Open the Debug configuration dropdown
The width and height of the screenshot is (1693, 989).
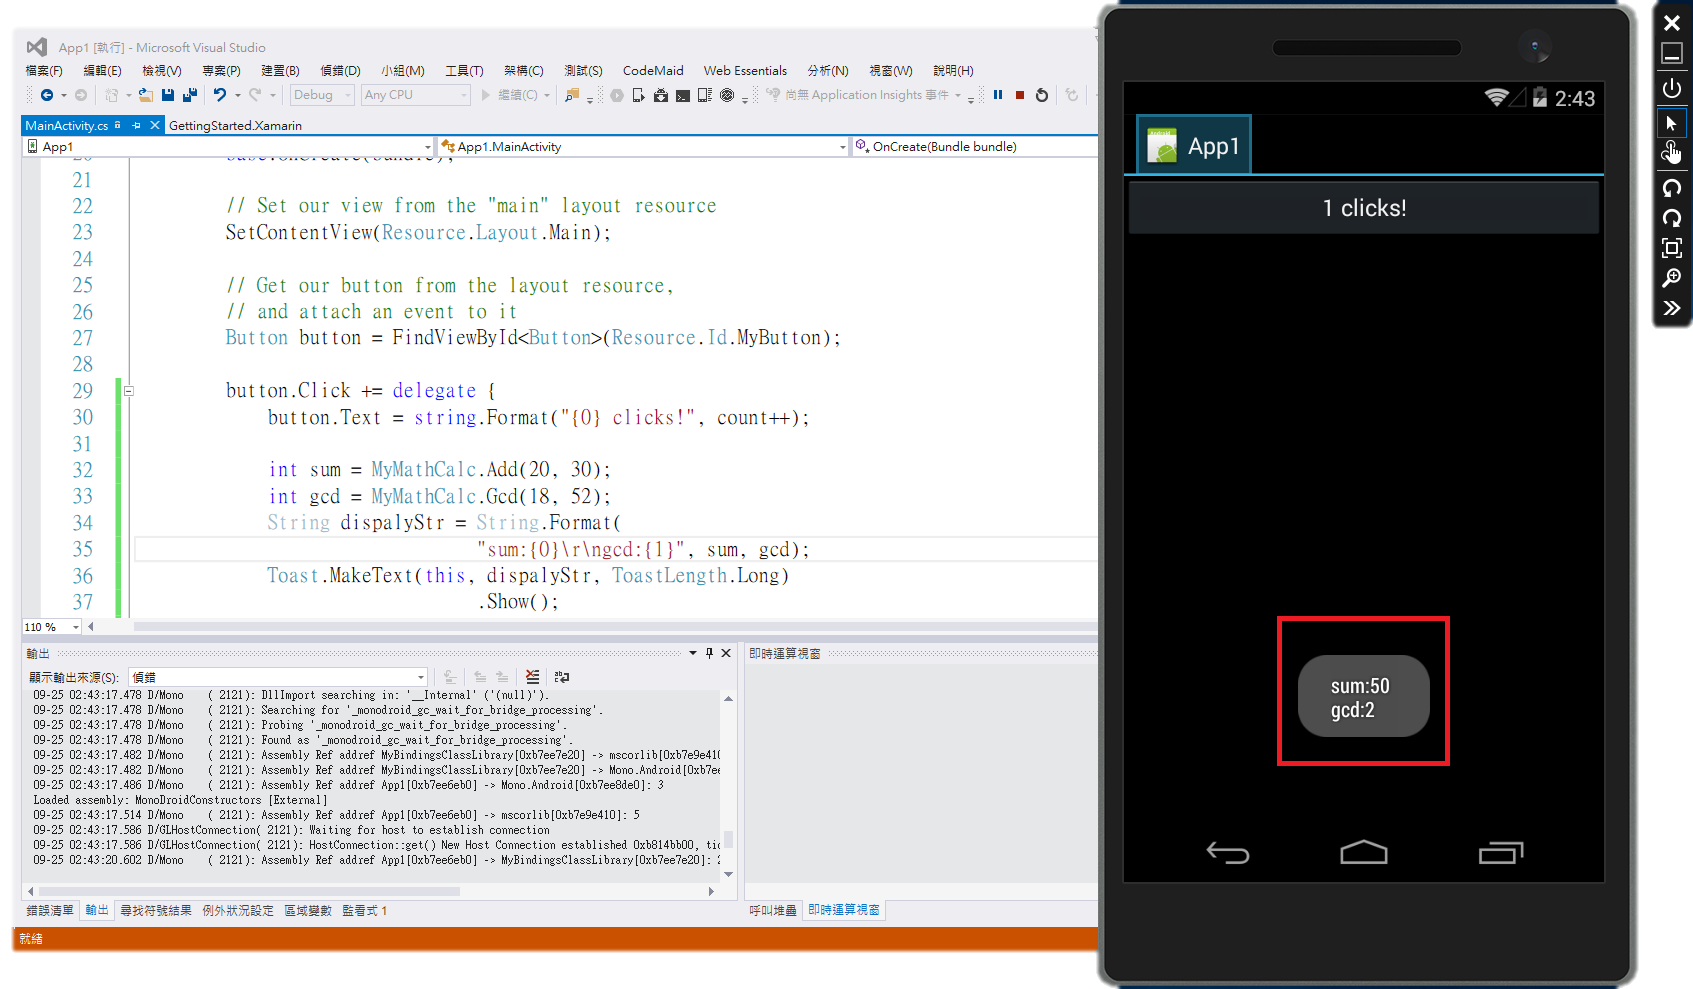pyautogui.click(x=322, y=95)
